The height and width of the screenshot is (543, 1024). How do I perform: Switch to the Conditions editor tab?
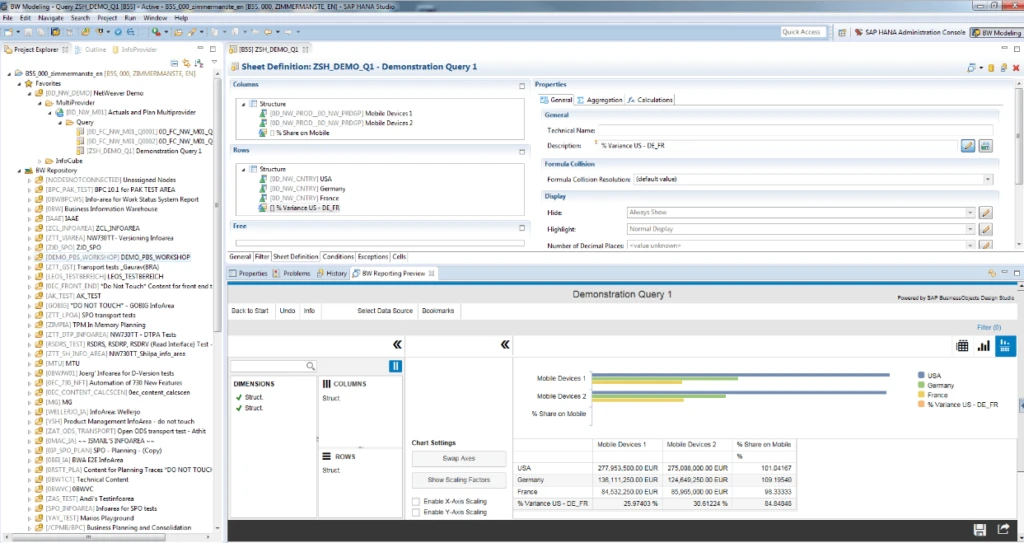338,257
